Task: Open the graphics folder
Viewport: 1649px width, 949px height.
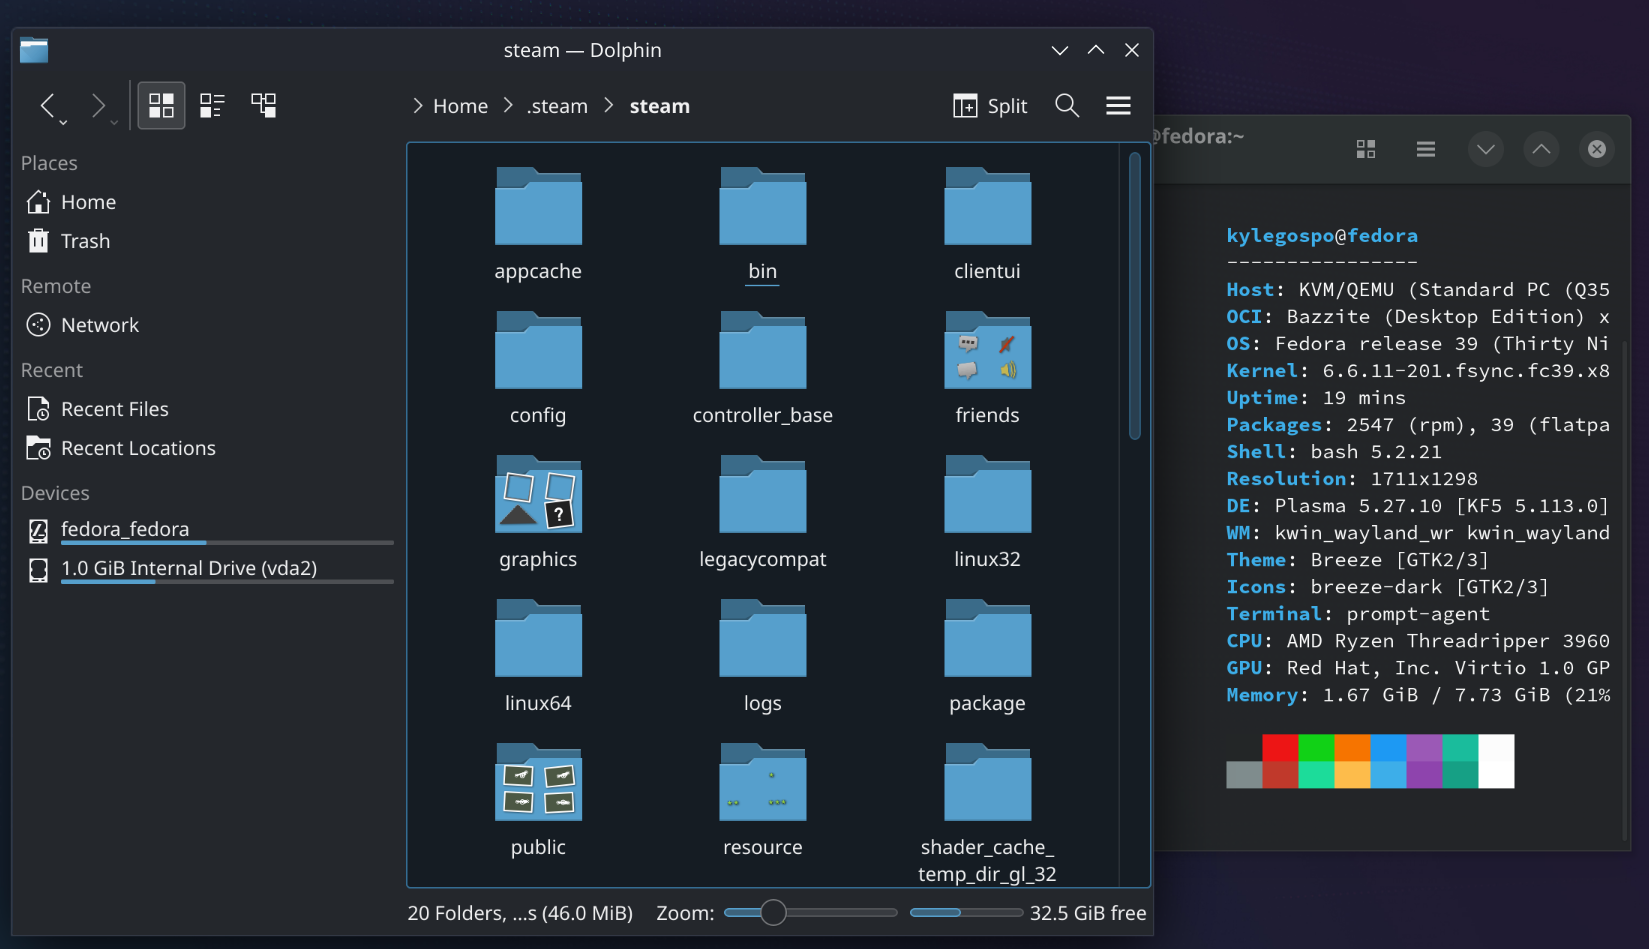Action: (x=538, y=495)
